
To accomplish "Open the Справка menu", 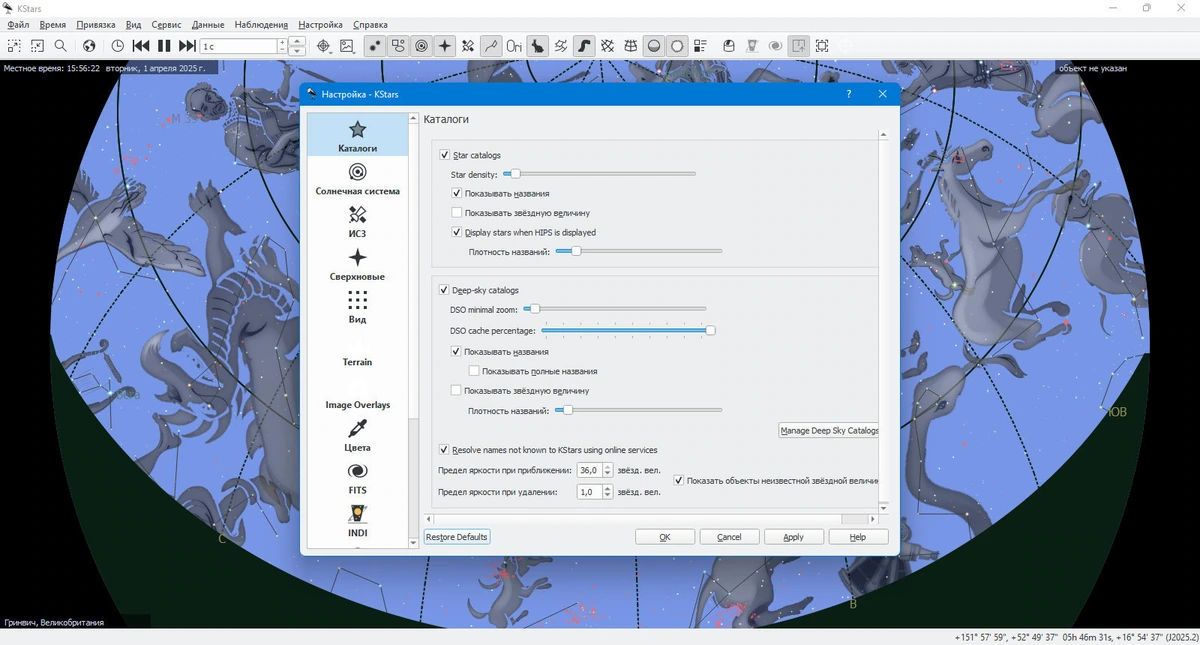I will point(371,24).
